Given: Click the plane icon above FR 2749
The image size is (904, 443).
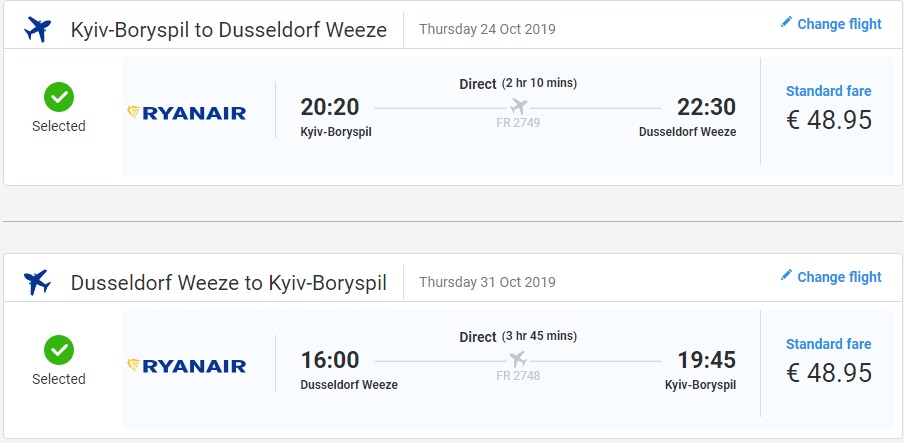Looking at the screenshot, I should pos(518,106).
